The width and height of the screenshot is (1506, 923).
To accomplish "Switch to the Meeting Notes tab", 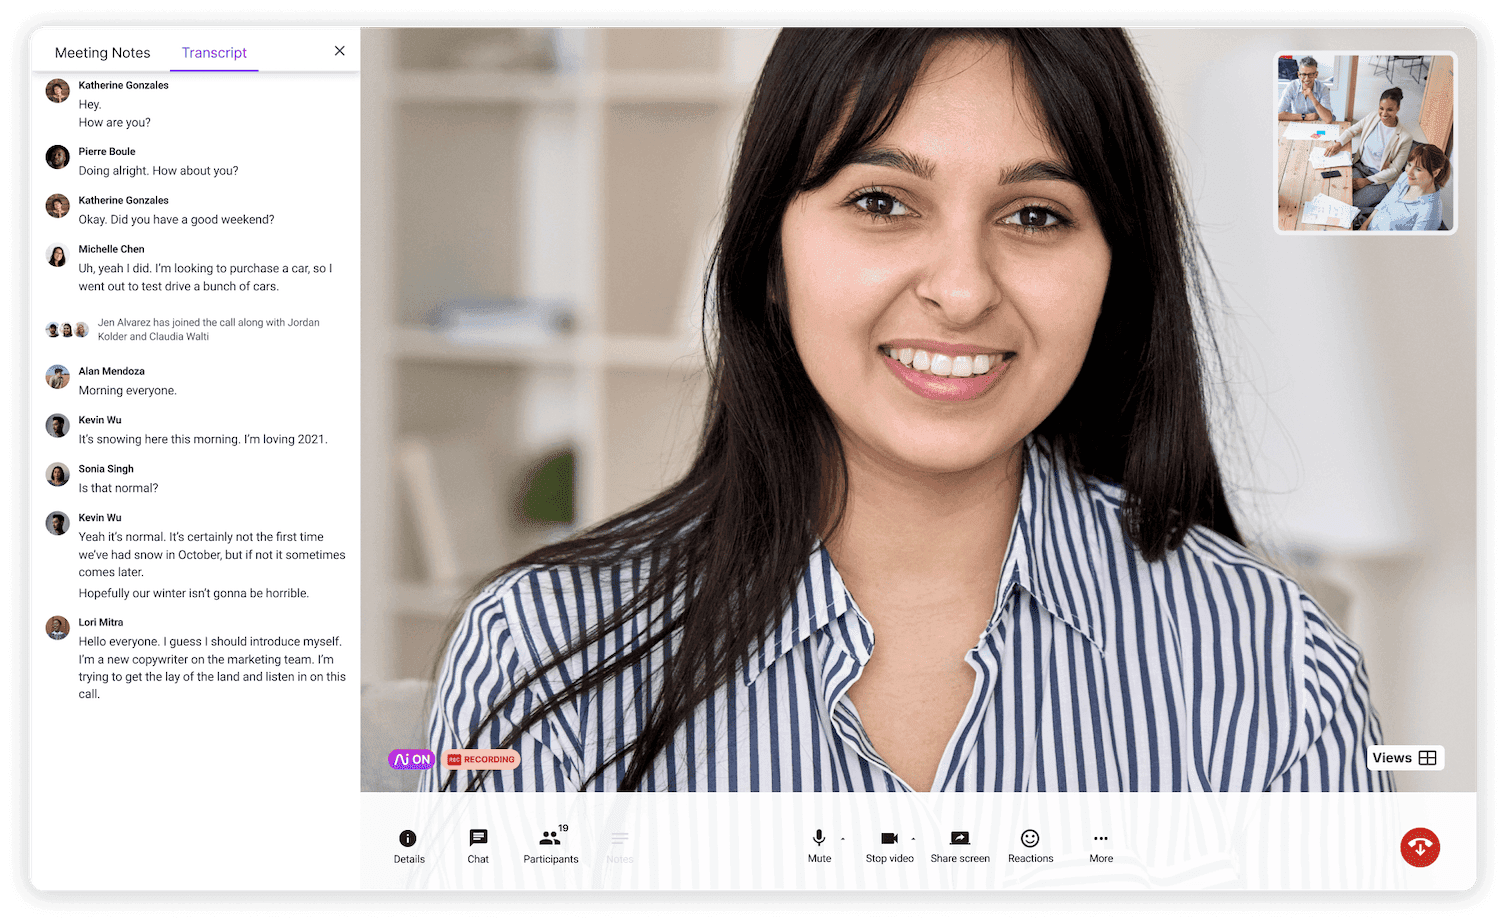I will pyautogui.click(x=102, y=52).
